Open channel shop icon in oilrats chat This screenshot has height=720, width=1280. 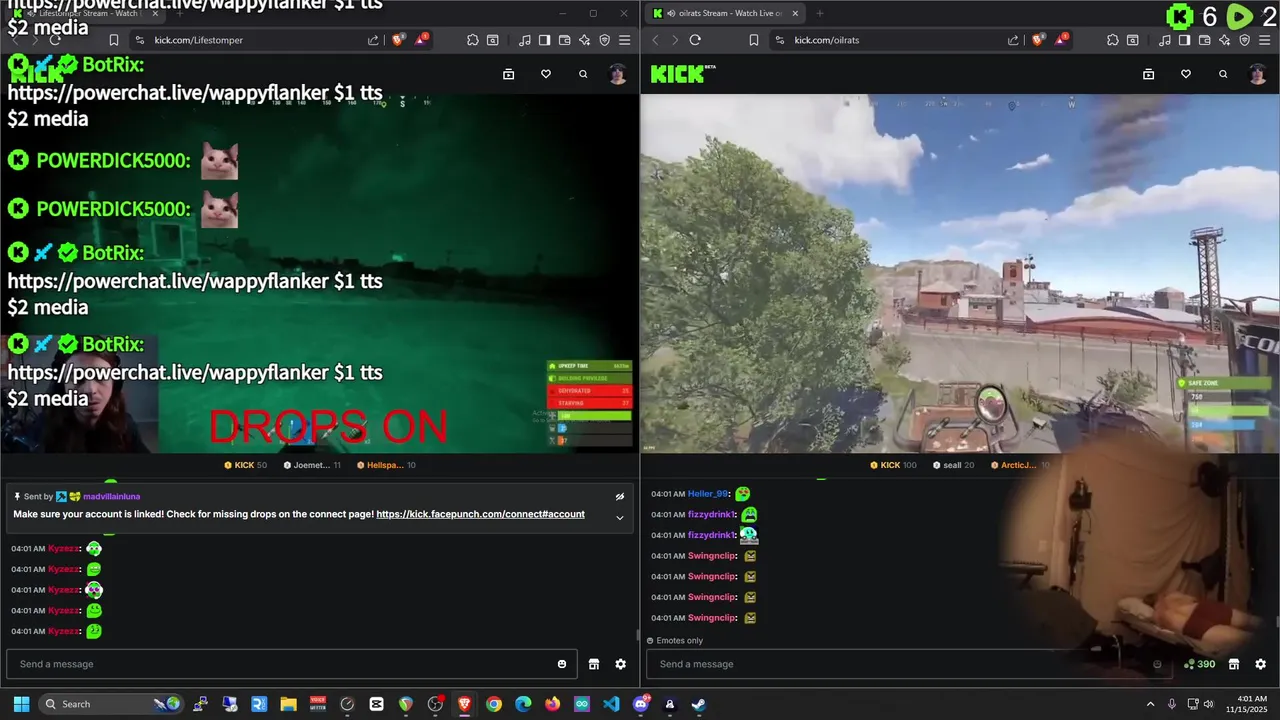[1234, 664]
